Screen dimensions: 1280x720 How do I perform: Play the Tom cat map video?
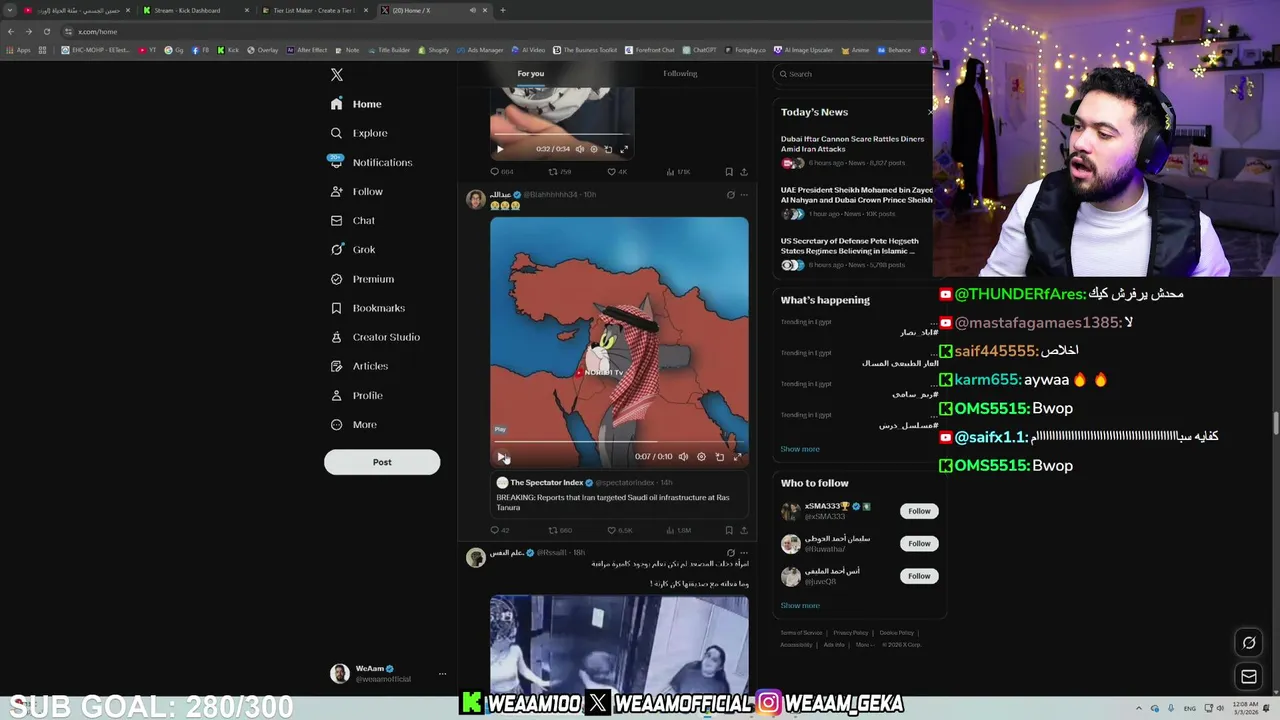click(x=501, y=456)
